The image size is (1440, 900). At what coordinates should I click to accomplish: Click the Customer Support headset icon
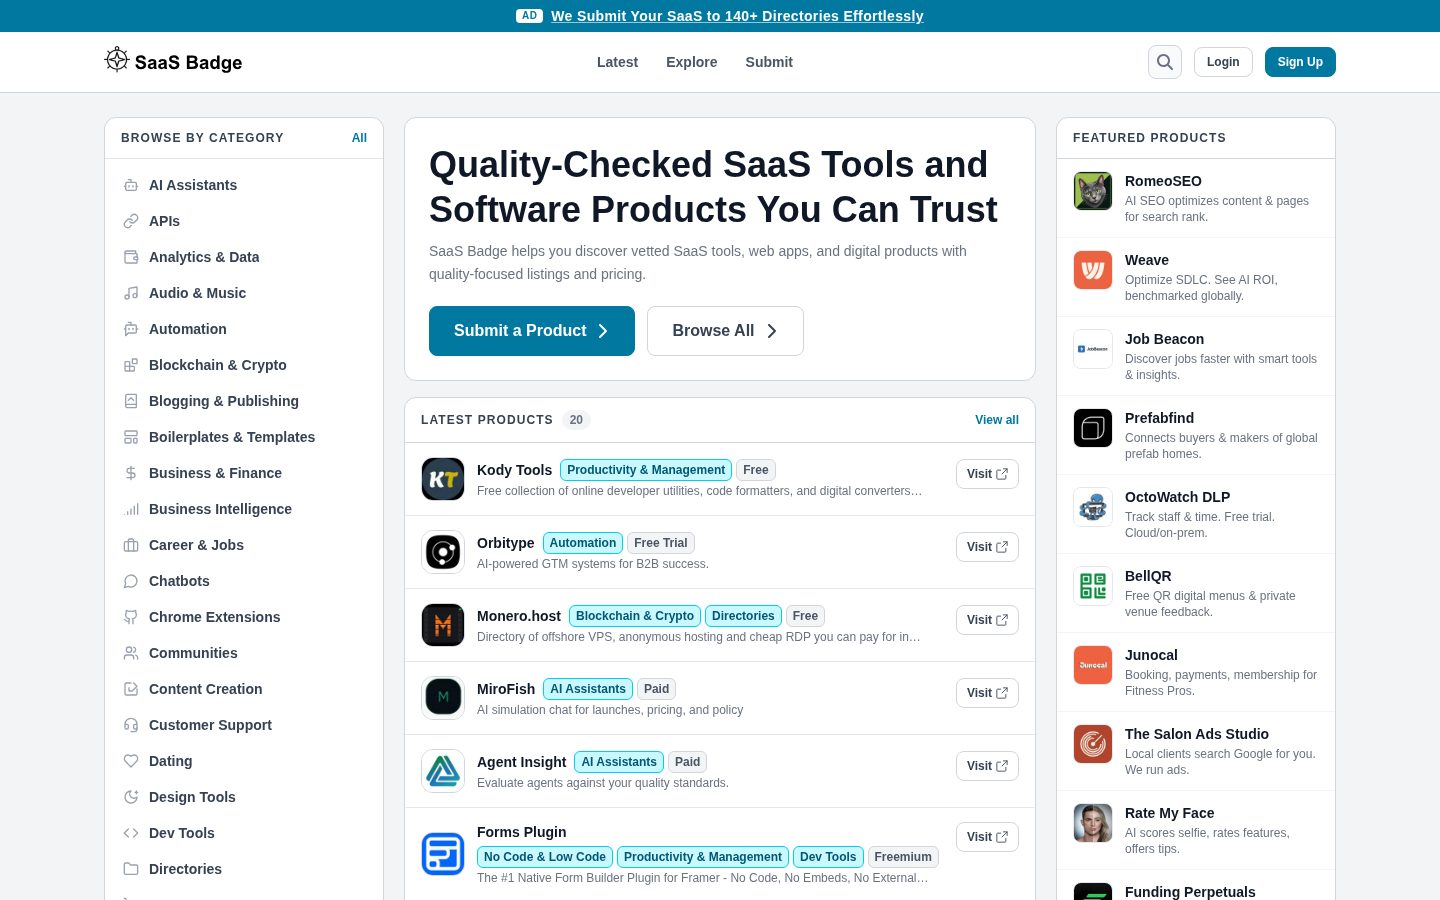coord(131,725)
